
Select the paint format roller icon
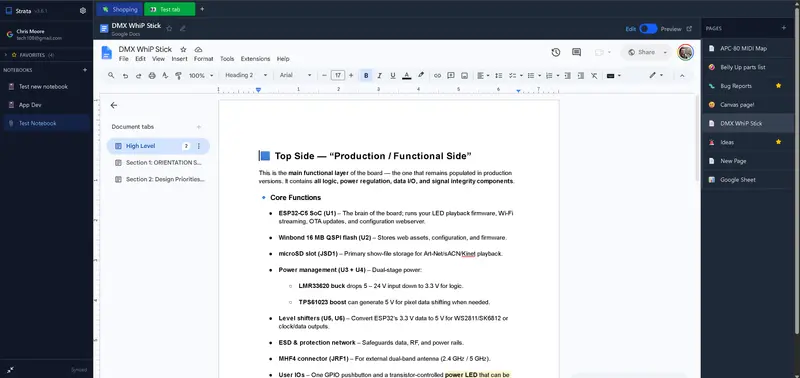[x=178, y=75]
